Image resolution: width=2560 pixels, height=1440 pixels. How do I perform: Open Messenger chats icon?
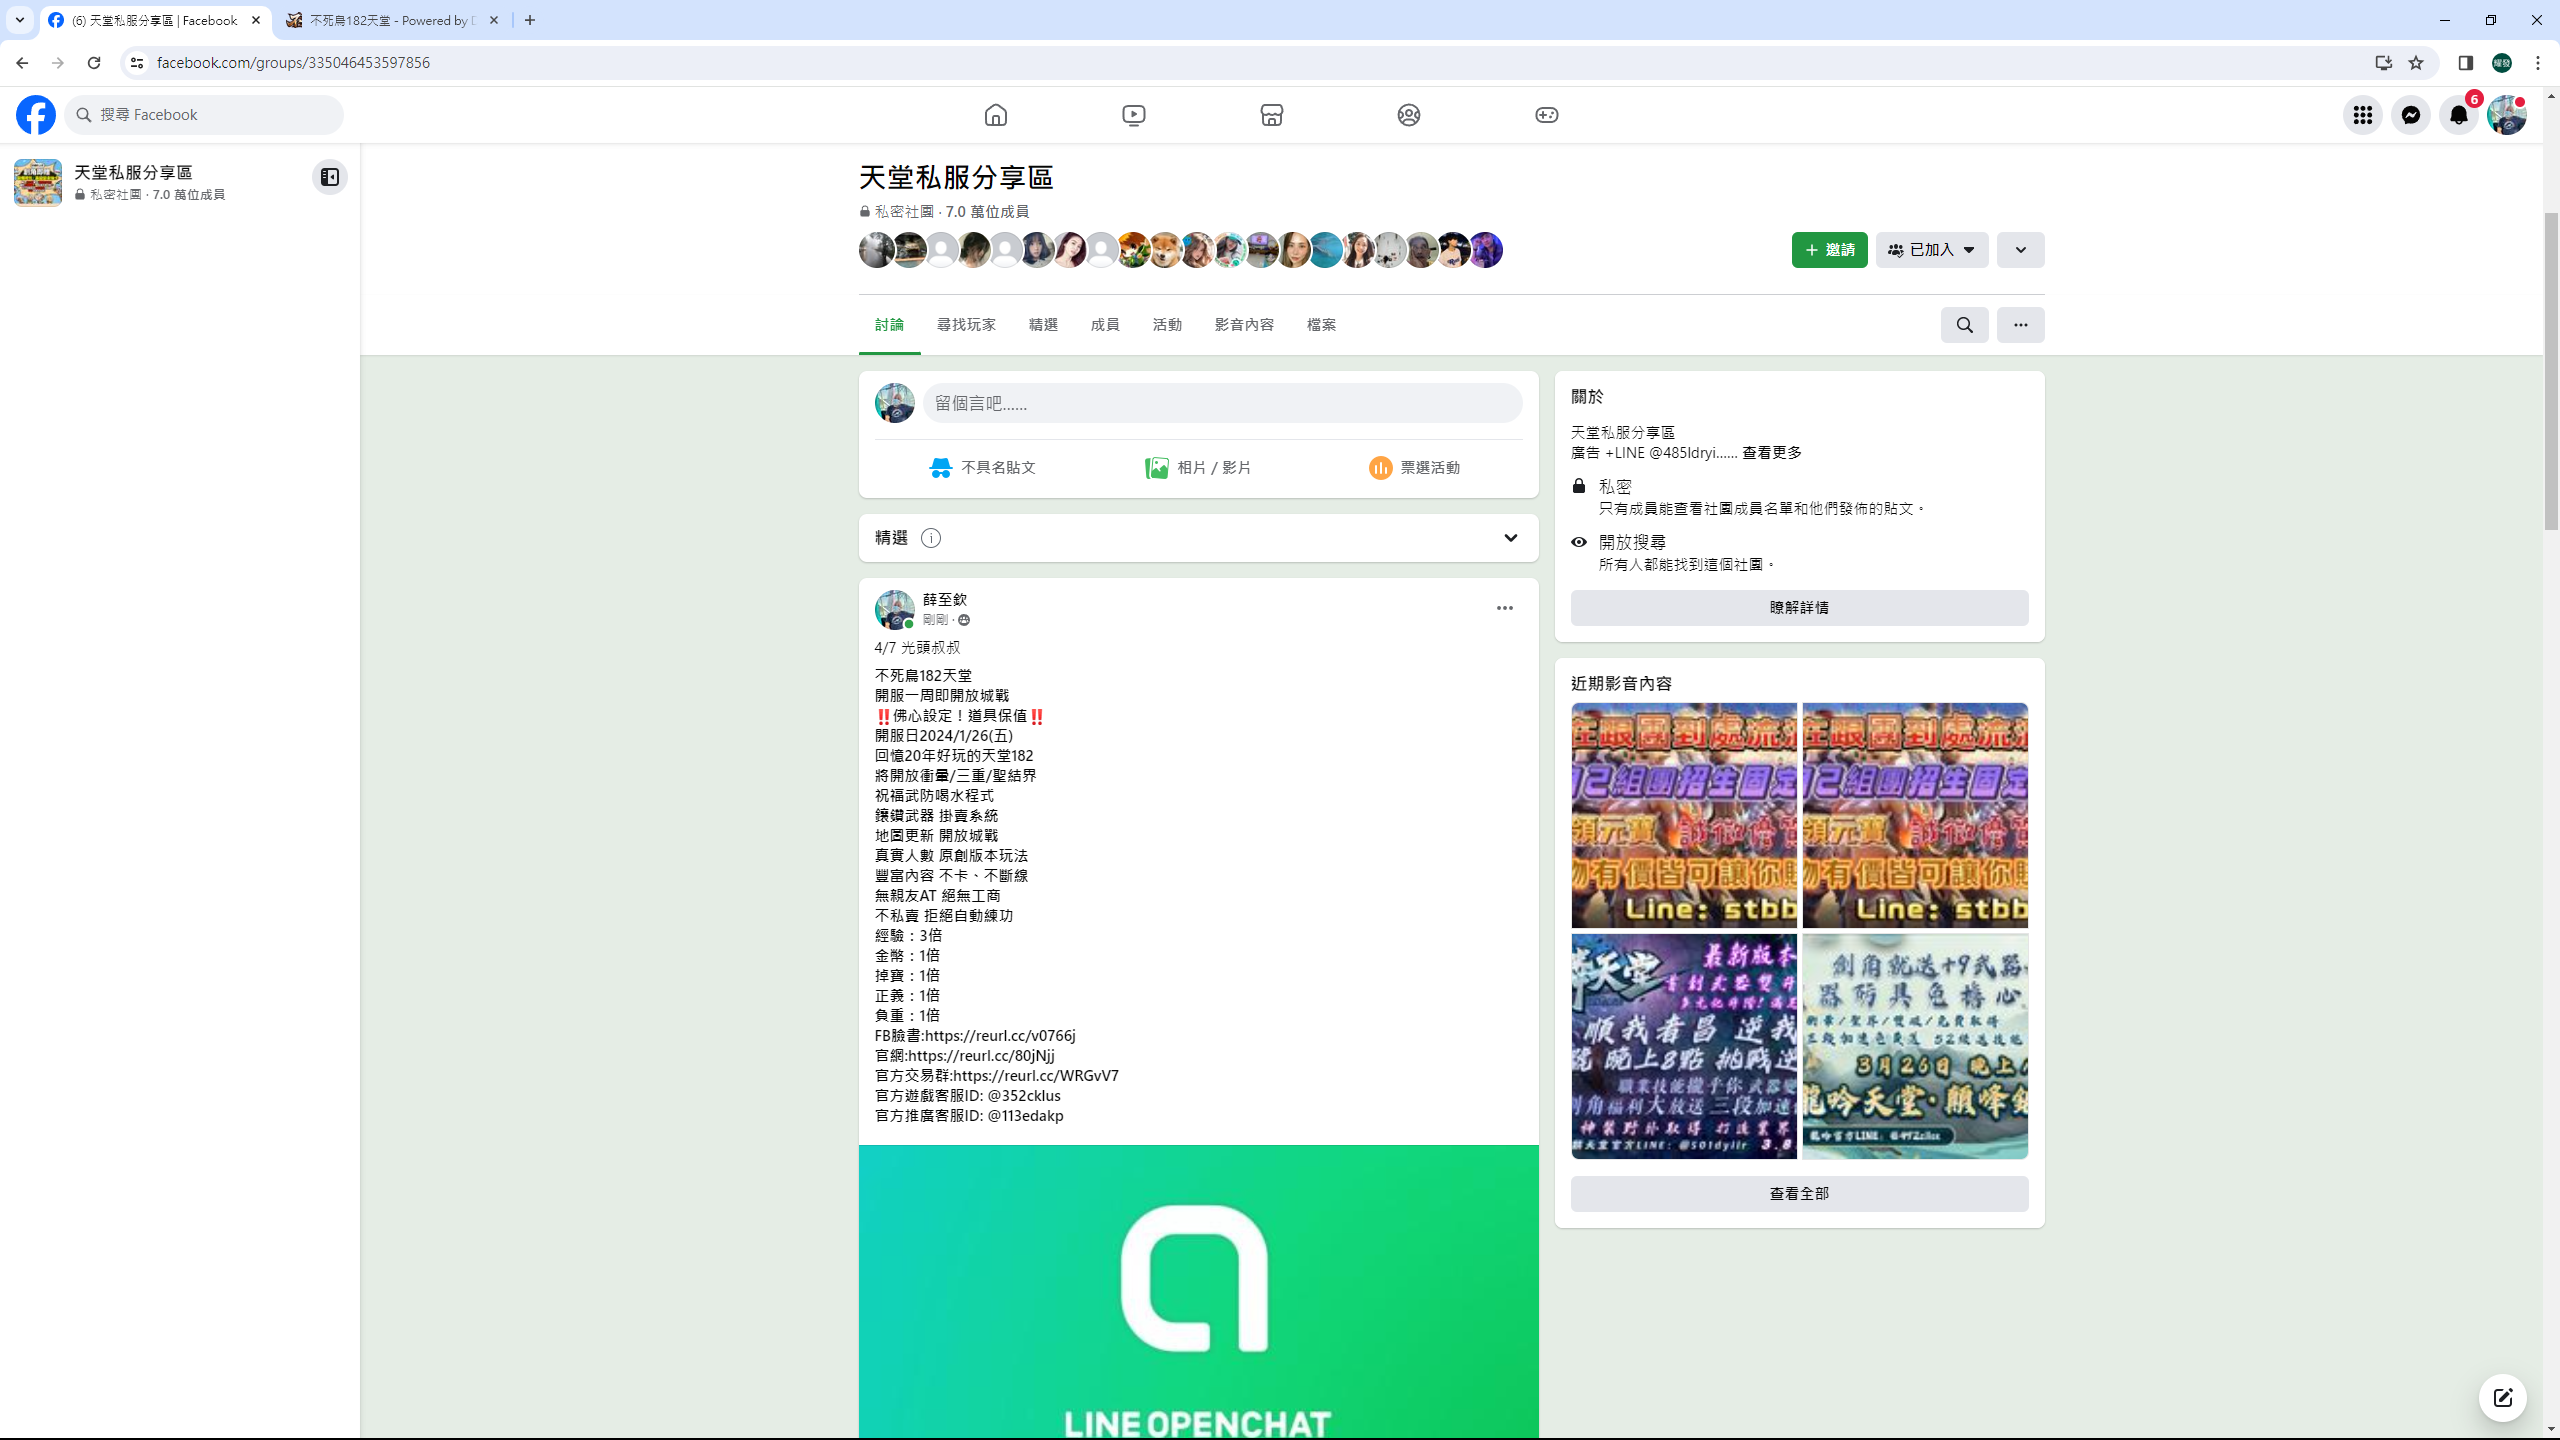[x=2410, y=115]
